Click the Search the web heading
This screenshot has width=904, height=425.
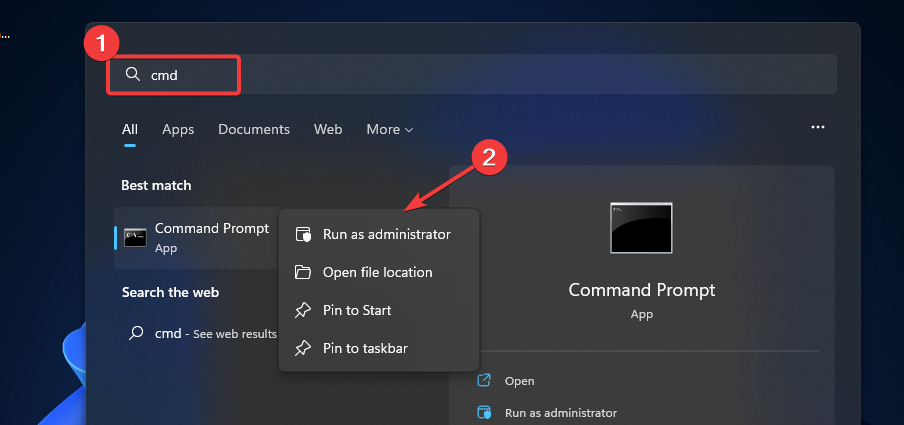(170, 292)
